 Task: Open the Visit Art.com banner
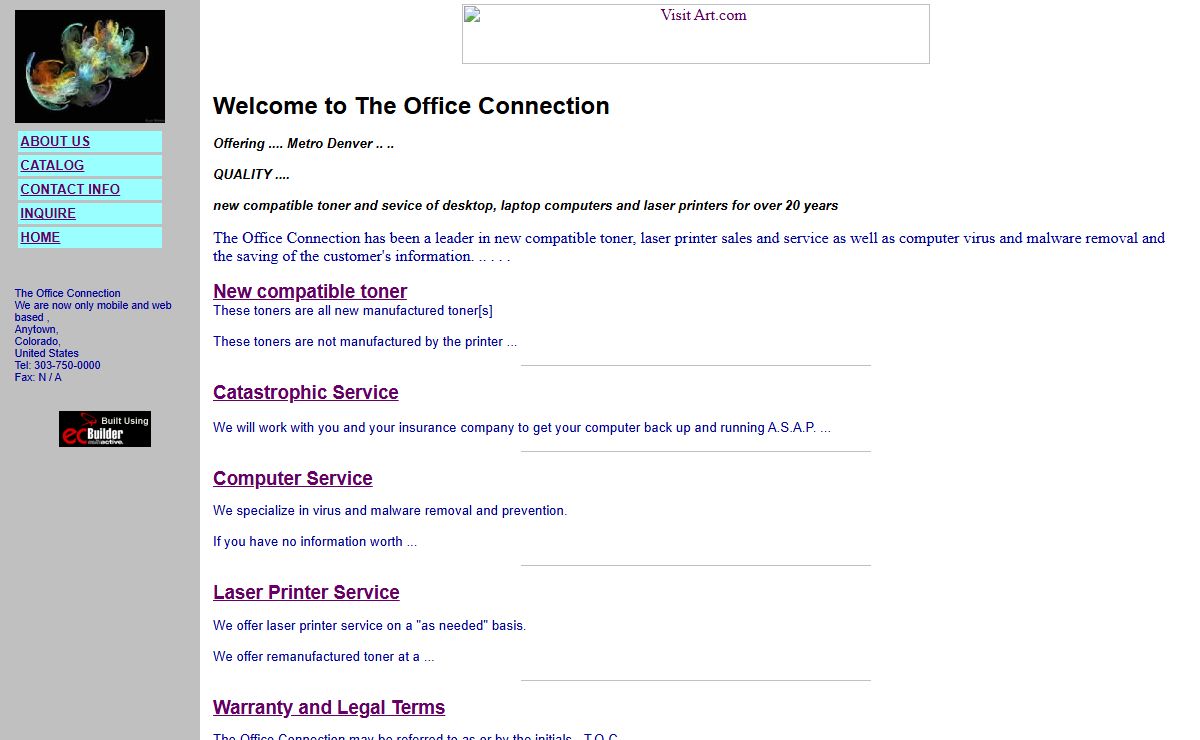point(695,34)
